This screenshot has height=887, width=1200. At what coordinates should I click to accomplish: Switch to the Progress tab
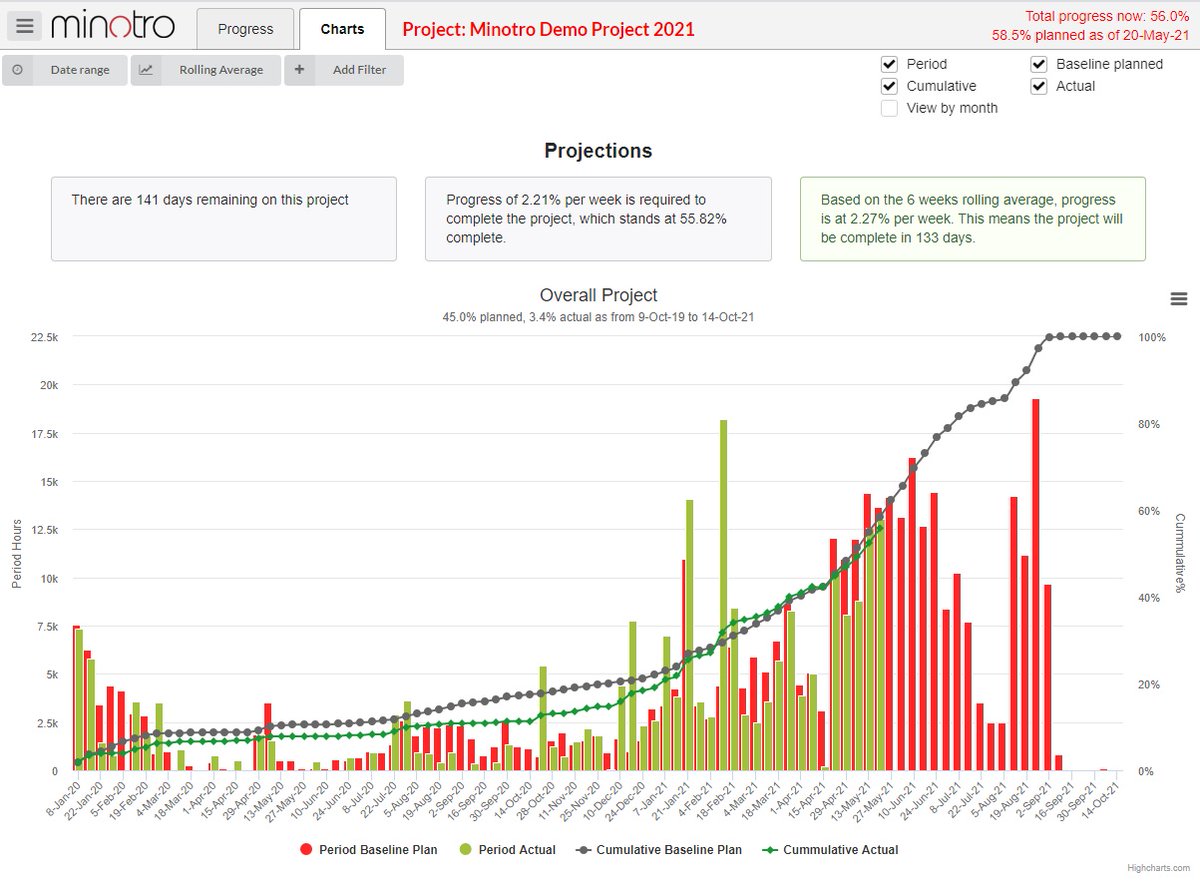pyautogui.click(x=245, y=29)
